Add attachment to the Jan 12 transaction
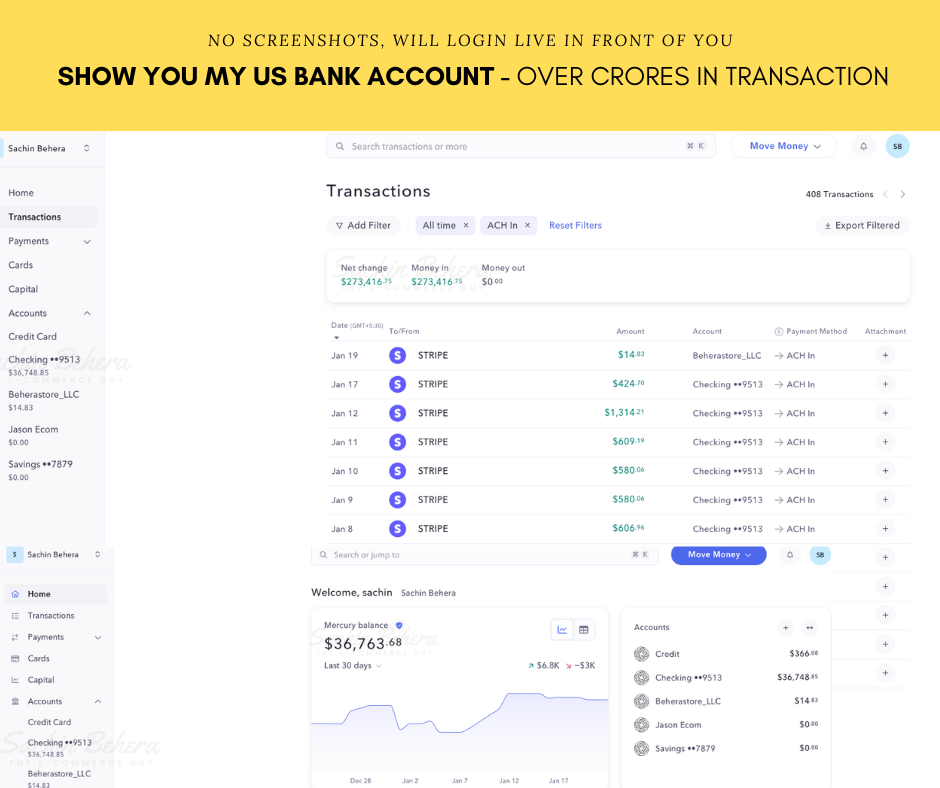940x788 pixels. pyautogui.click(x=884, y=413)
